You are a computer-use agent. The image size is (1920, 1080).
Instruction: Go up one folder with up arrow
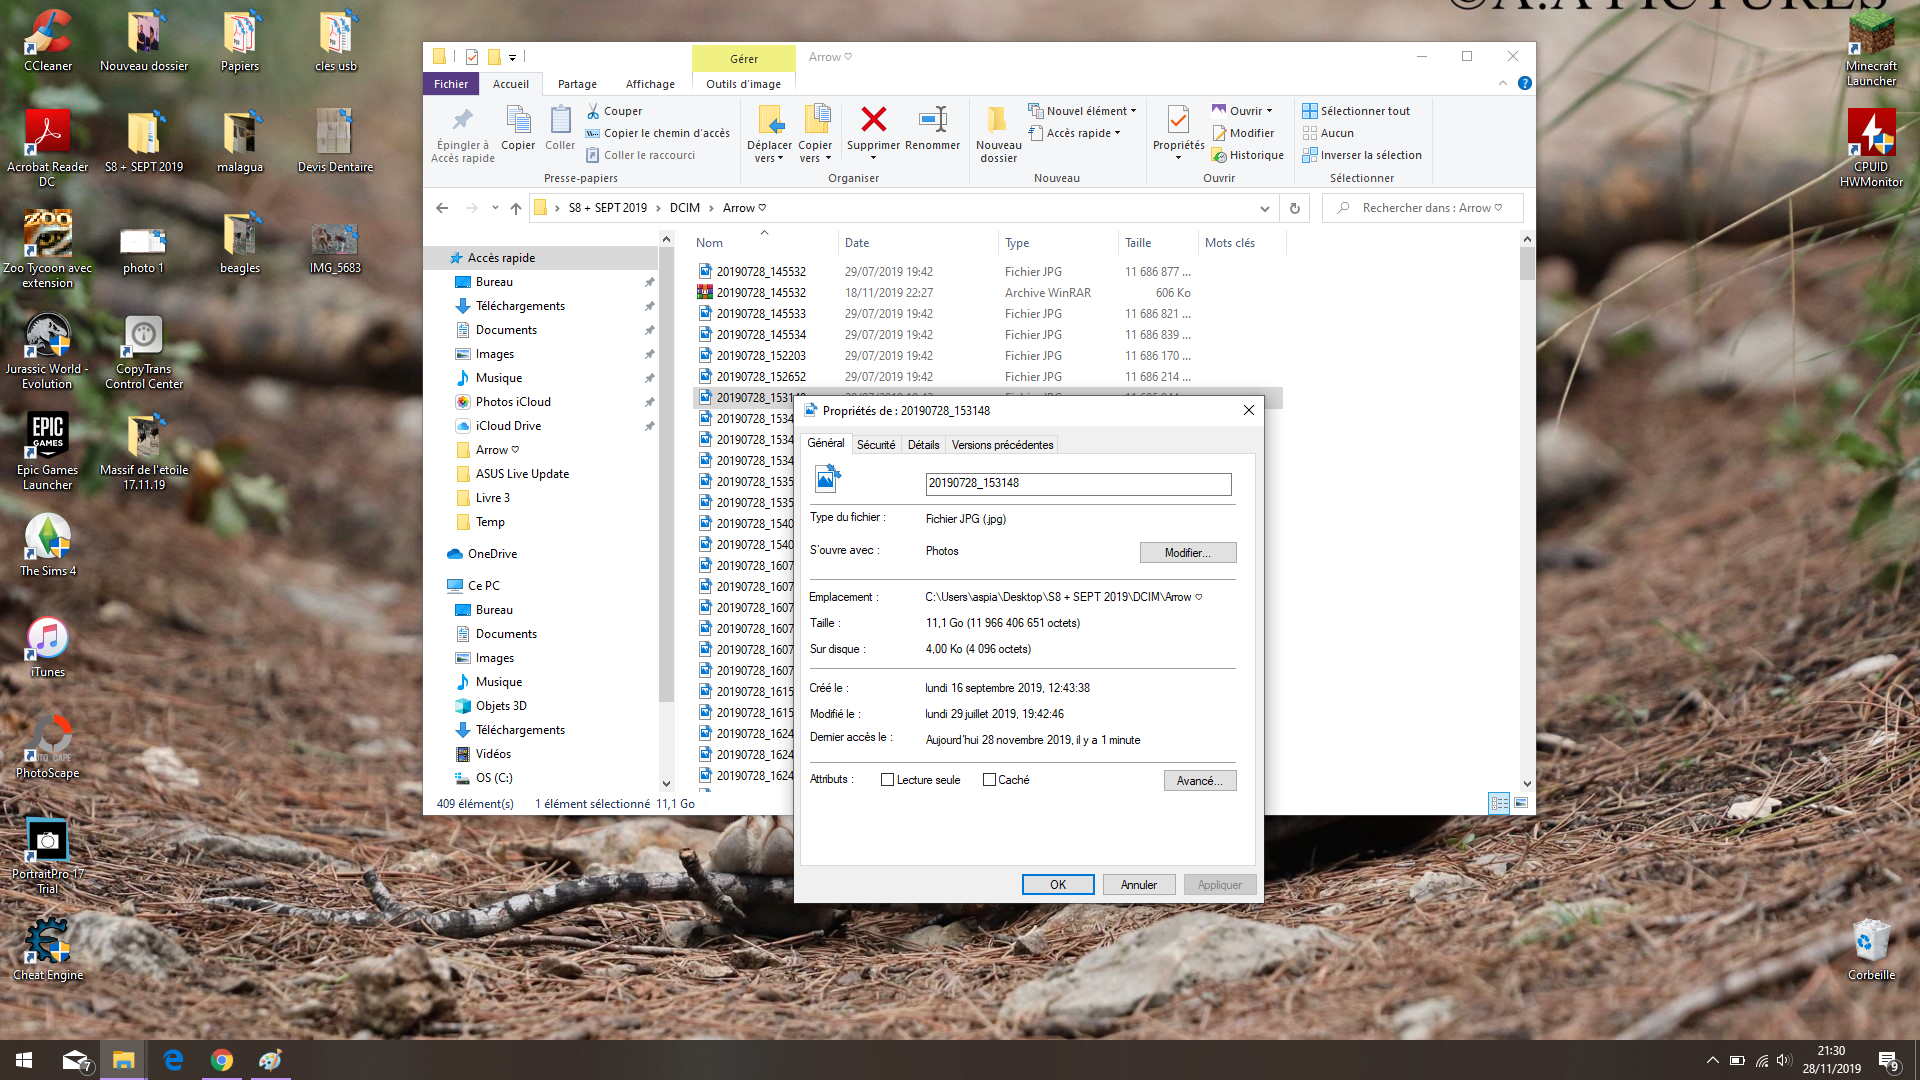pos(515,208)
